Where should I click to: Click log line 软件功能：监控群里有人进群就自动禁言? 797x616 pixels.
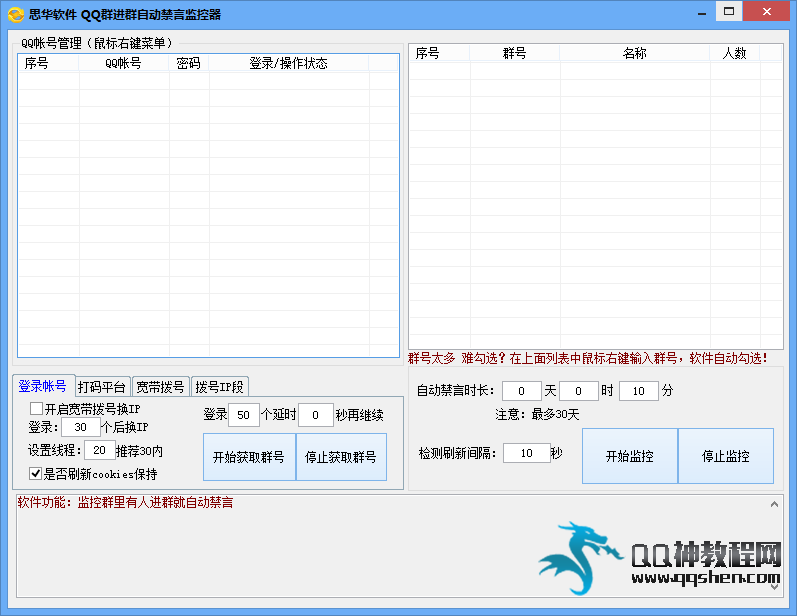pos(125,503)
